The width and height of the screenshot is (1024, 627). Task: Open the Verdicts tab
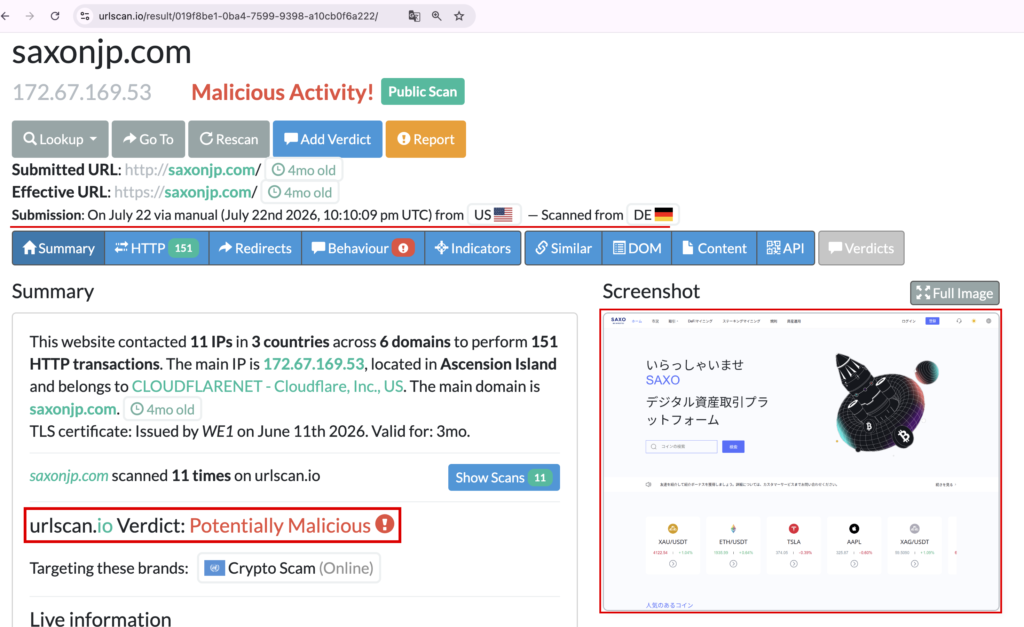pos(861,248)
